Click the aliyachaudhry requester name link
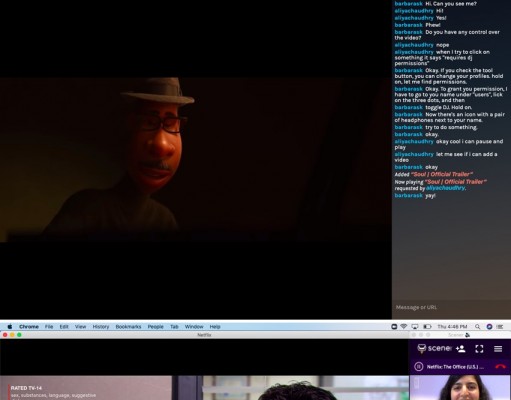The width and height of the screenshot is (511, 400). click(446, 188)
